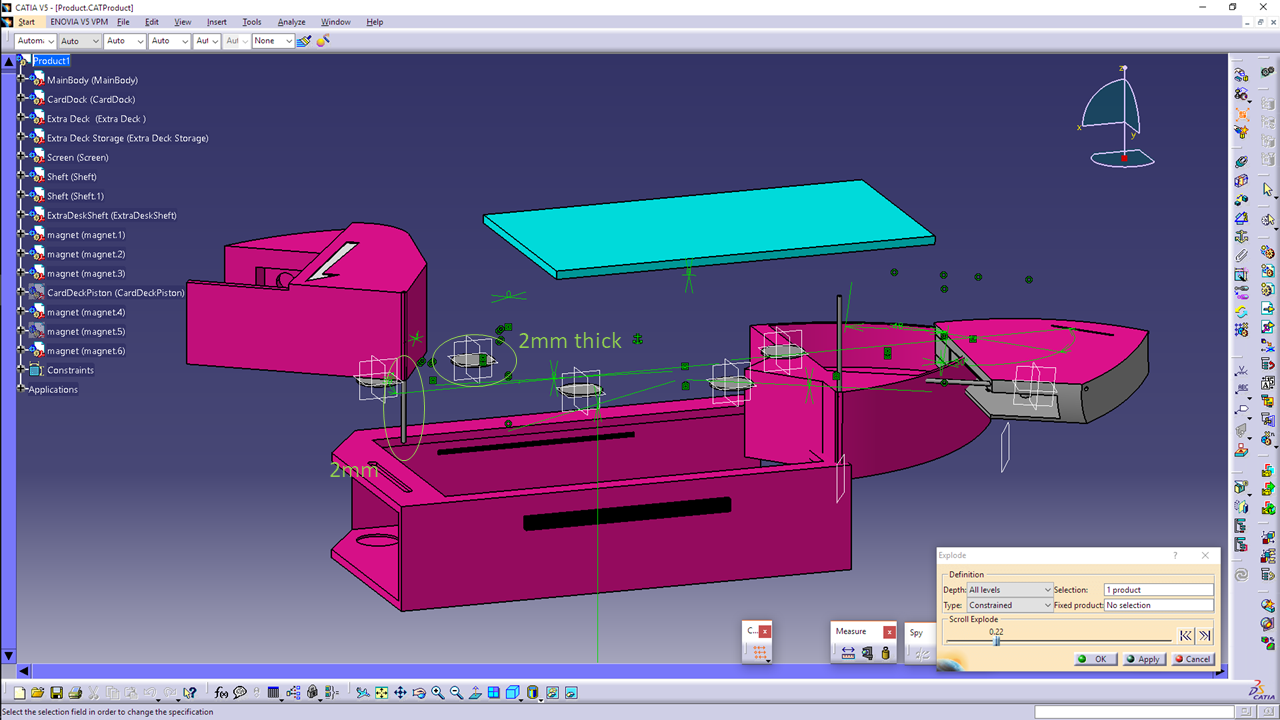Click the Measure Inertia weight icon
The image size is (1280, 720).
click(886, 653)
